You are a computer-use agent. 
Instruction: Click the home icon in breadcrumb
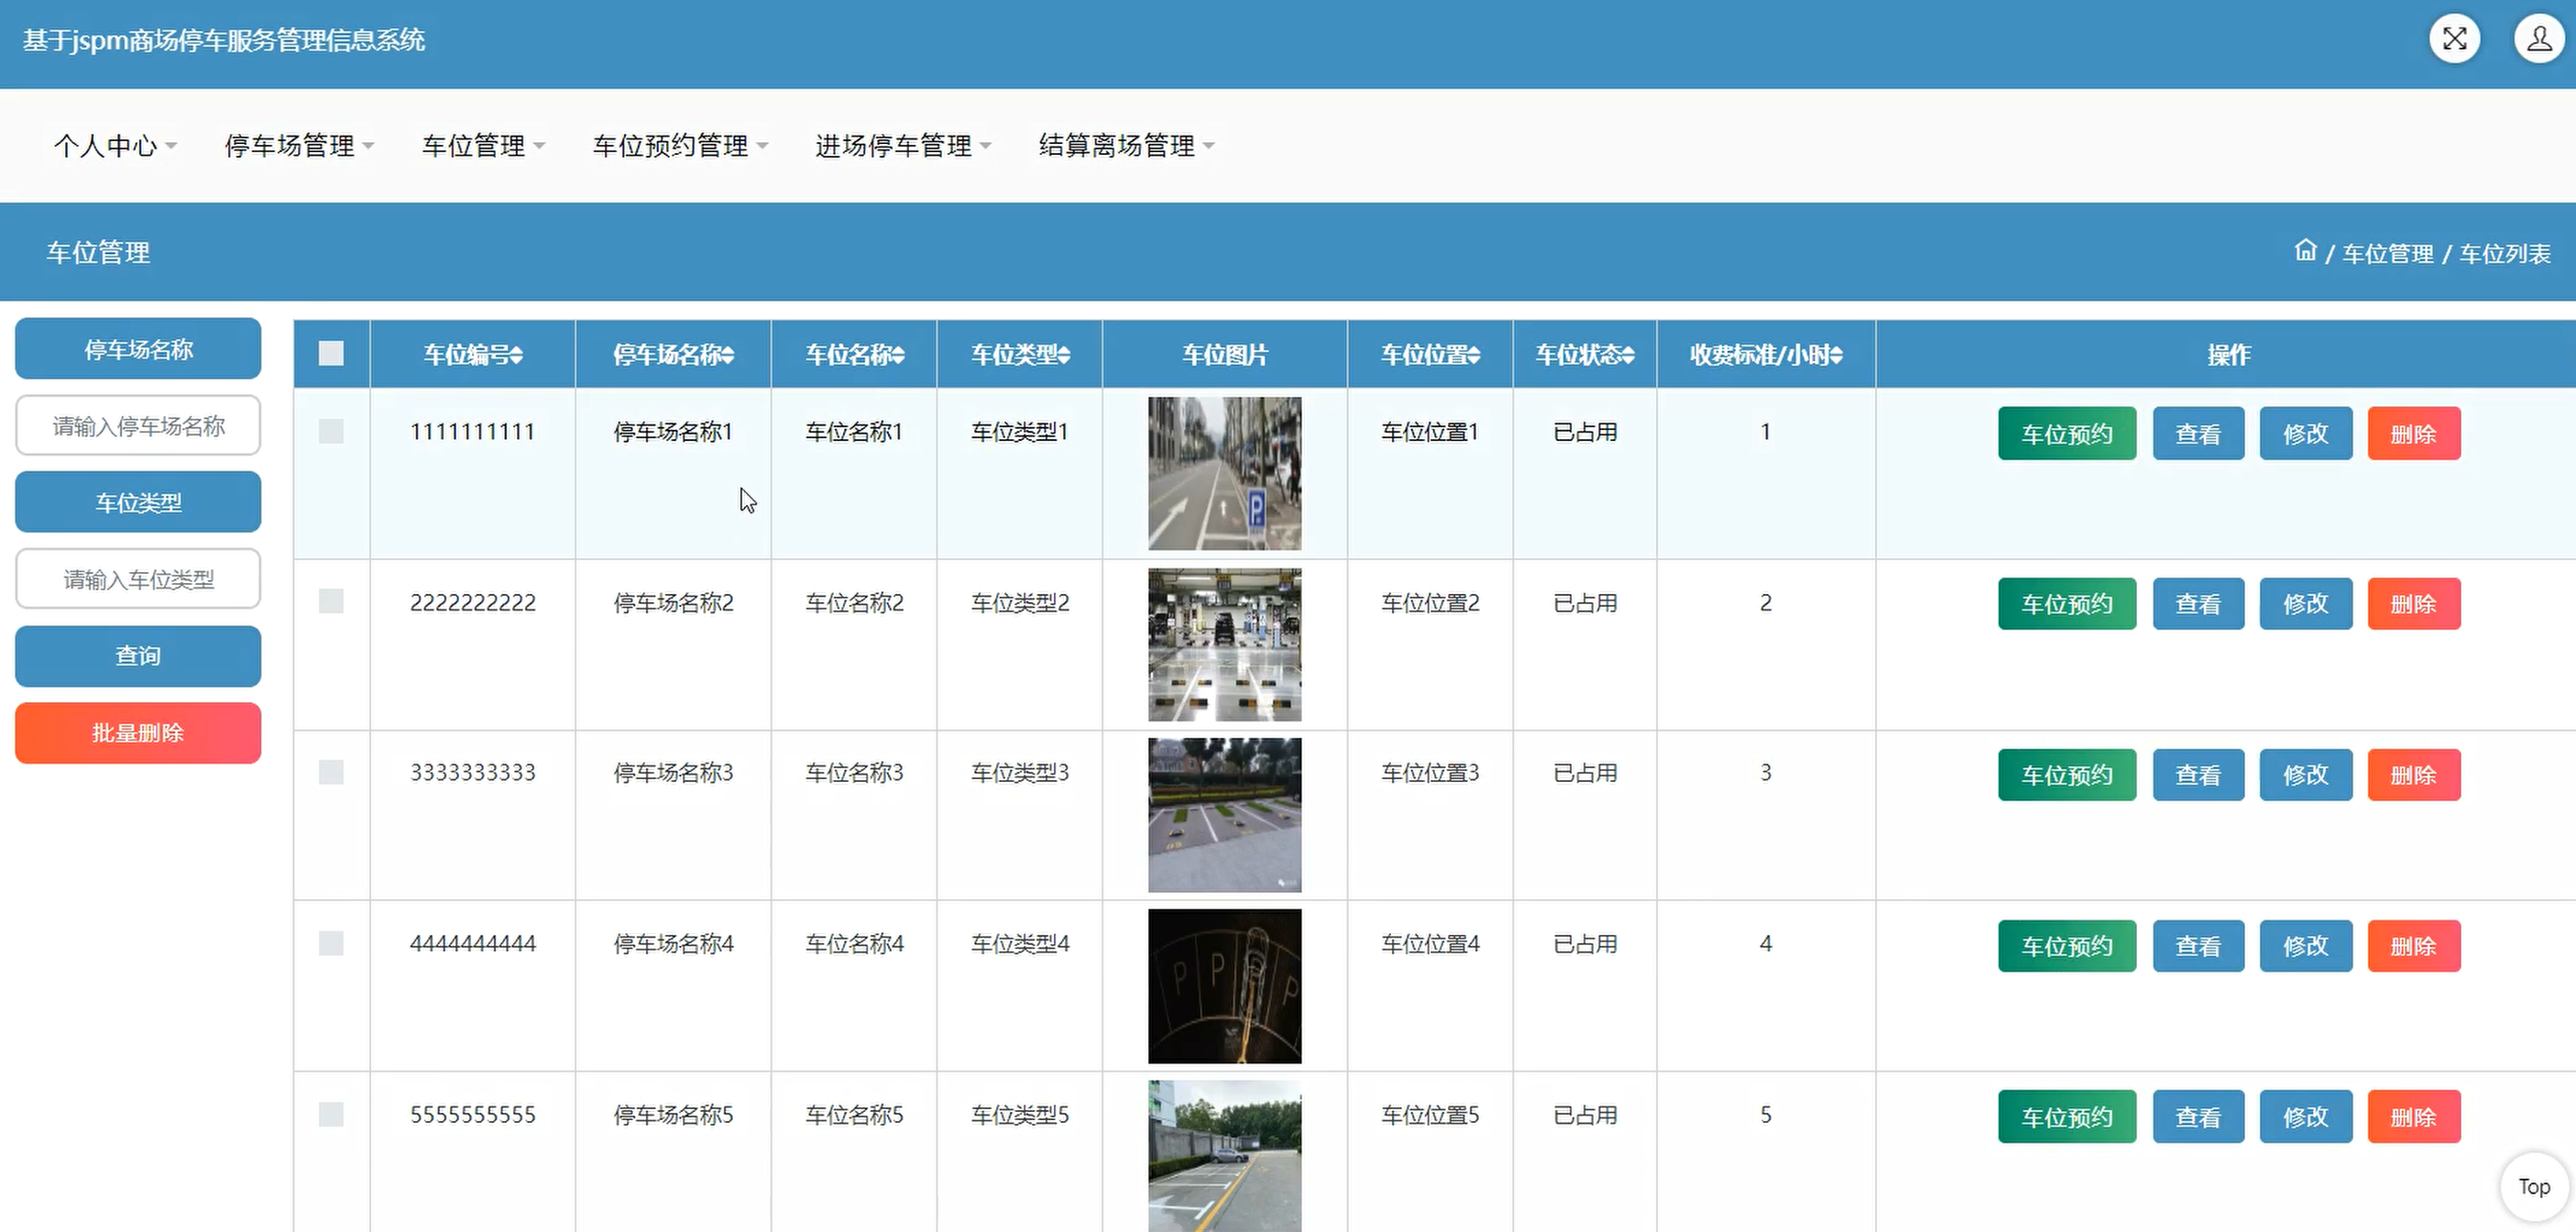2305,251
